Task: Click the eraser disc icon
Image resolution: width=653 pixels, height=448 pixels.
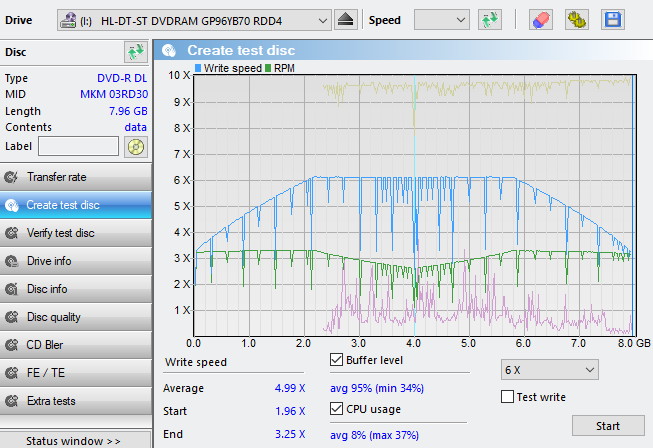Action: (x=540, y=20)
